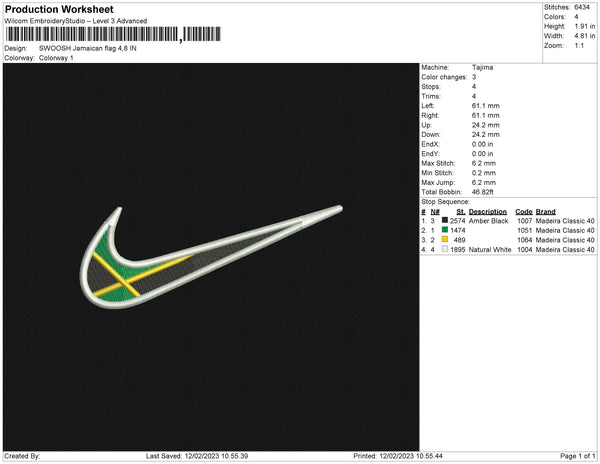Click the Zoom value 1:1
Viewport: 600px width, 464px height.
(x=579, y=46)
